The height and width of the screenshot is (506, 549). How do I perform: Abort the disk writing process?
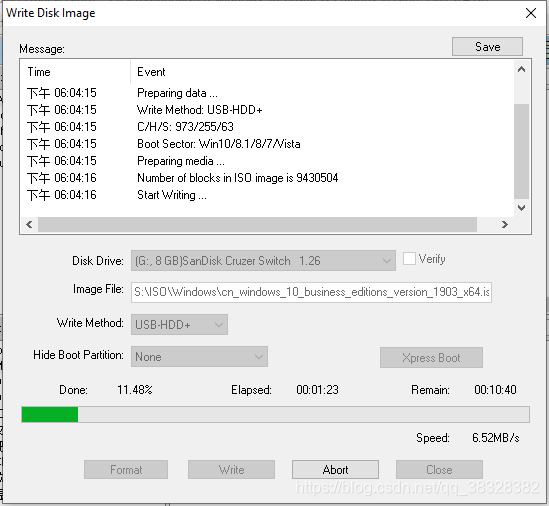pyautogui.click(x=335, y=470)
